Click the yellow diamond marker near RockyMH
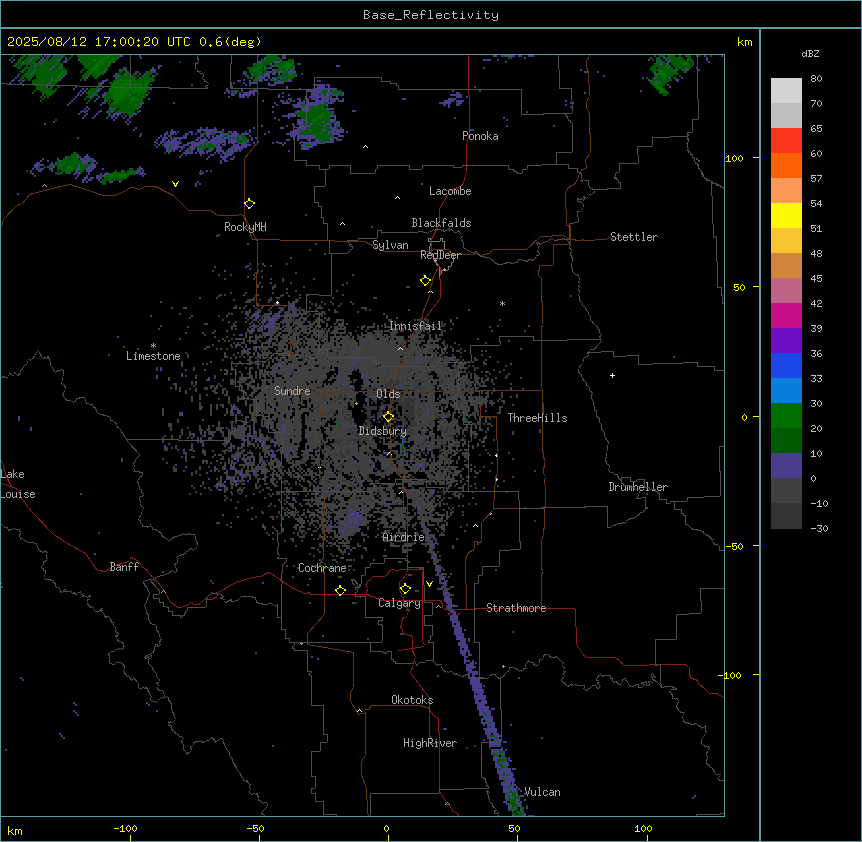The width and height of the screenshot is (862, 842). tap(250, 203)
